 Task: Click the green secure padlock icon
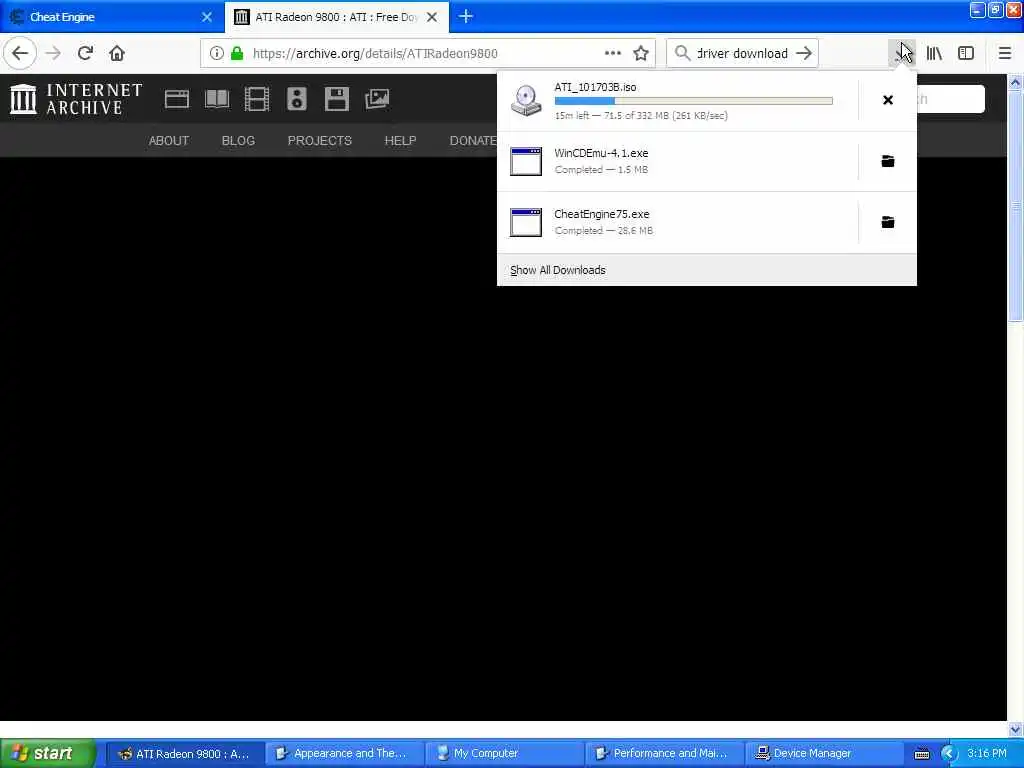pyautogui.click(x=237, y=53)
